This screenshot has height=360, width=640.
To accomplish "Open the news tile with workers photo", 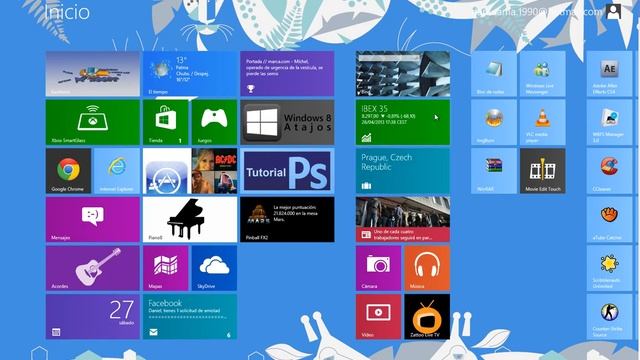I will tap(403, 220).
